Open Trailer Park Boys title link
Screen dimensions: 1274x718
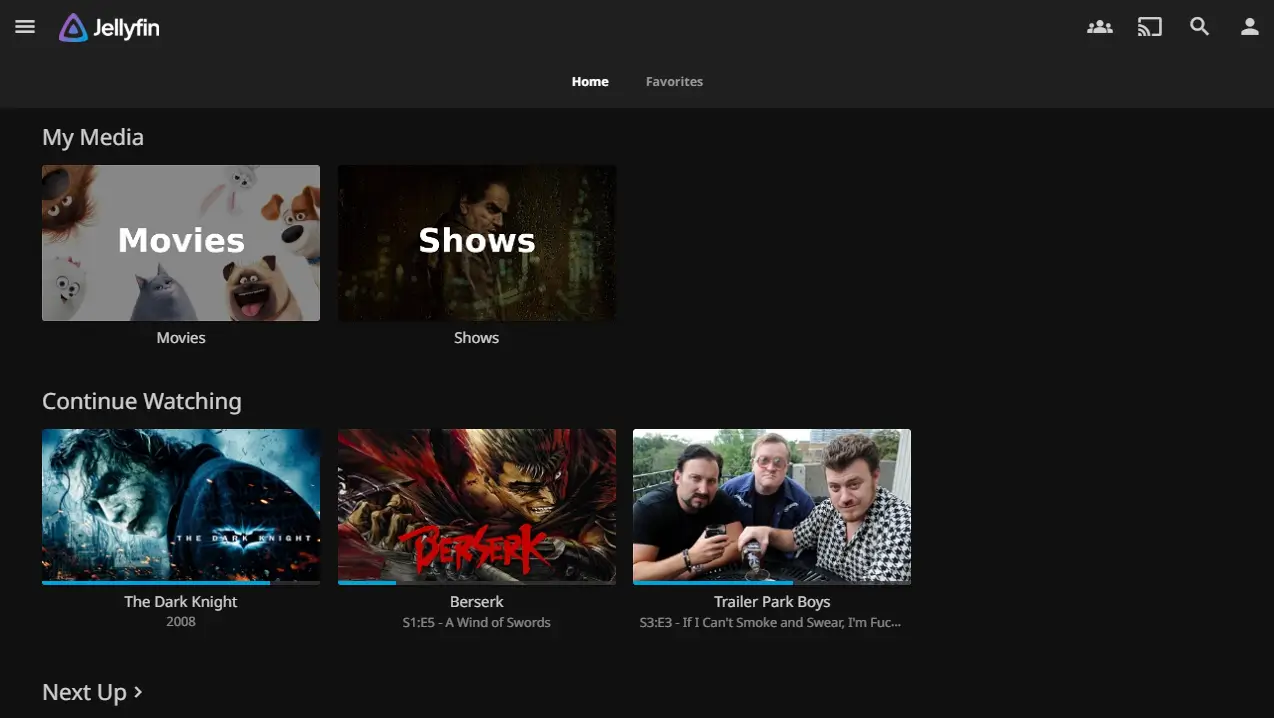pyautogui.click(x=771, y=601)
